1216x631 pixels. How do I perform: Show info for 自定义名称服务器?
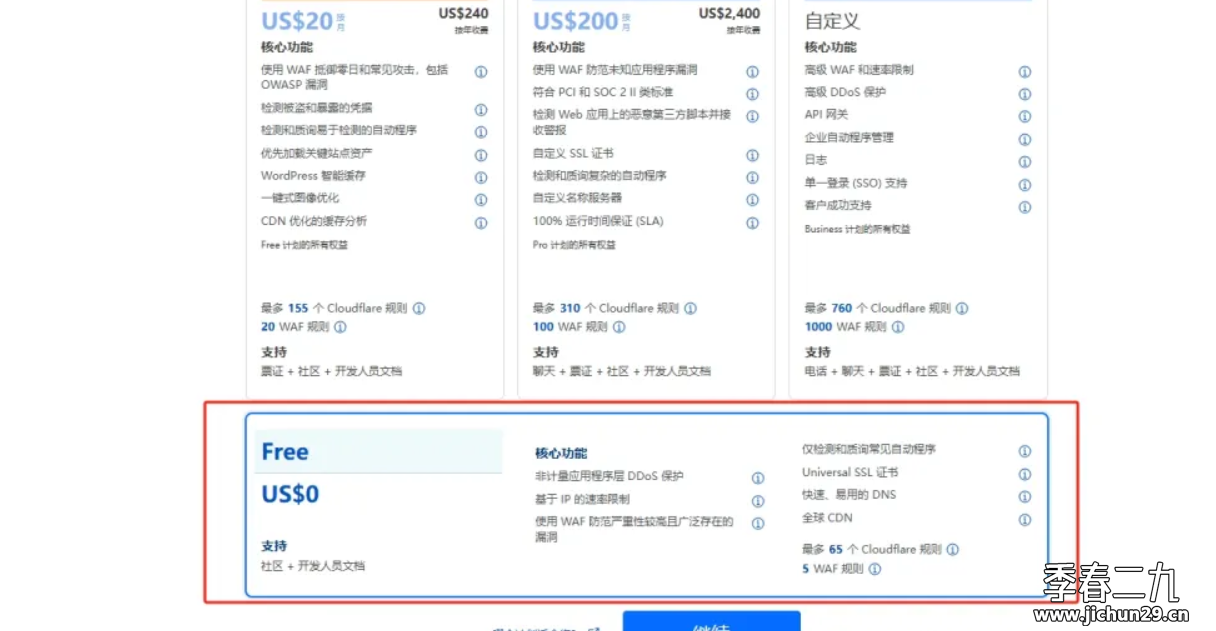(753, 200)
